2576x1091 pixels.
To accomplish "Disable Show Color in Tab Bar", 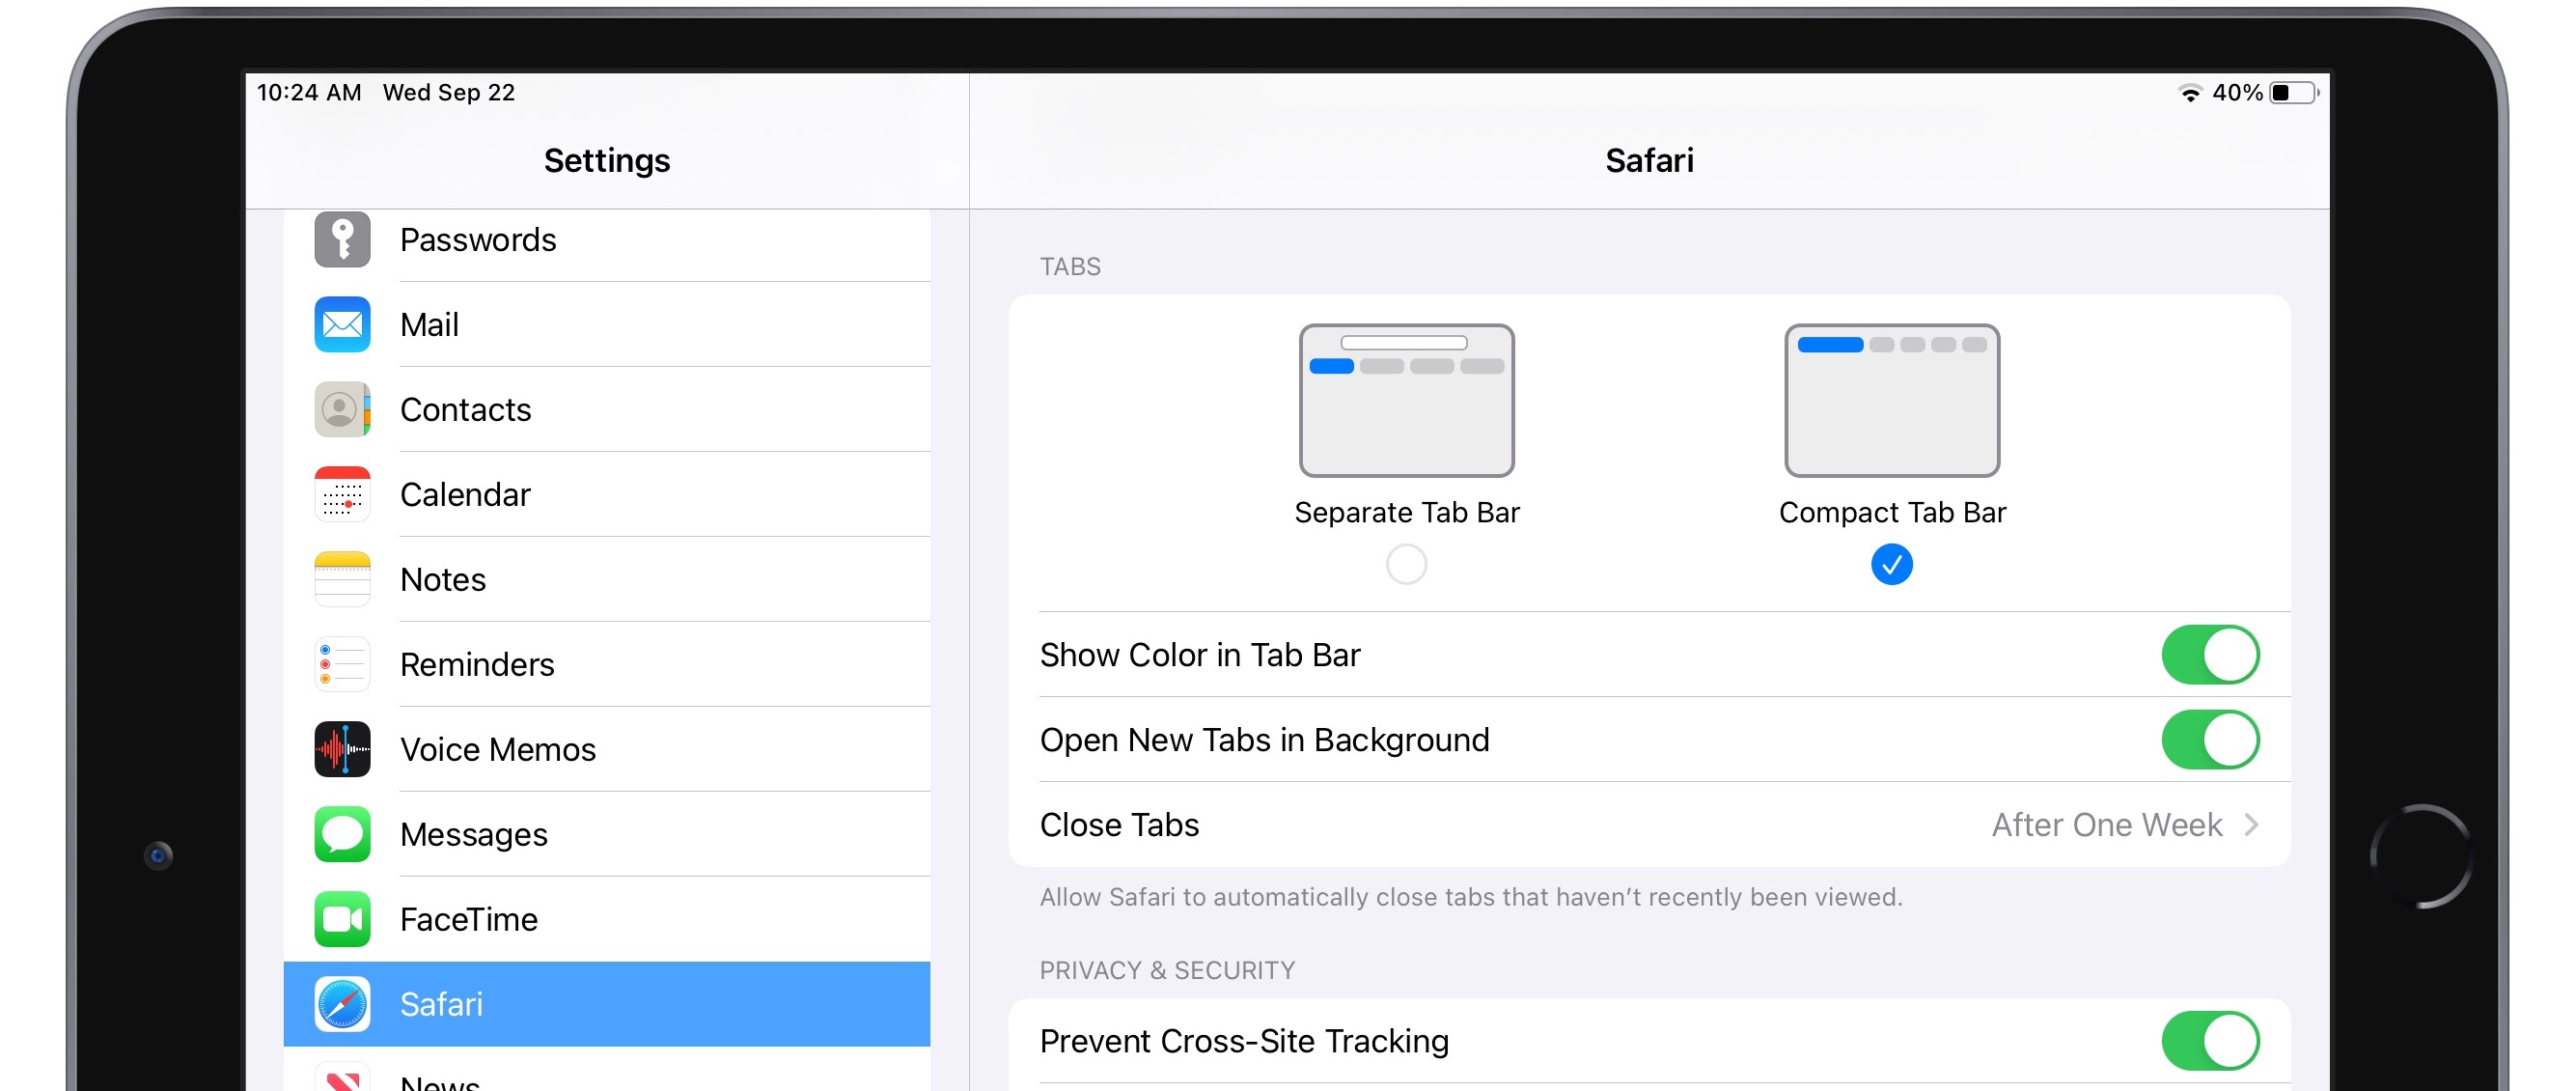I will (2209, 655).
